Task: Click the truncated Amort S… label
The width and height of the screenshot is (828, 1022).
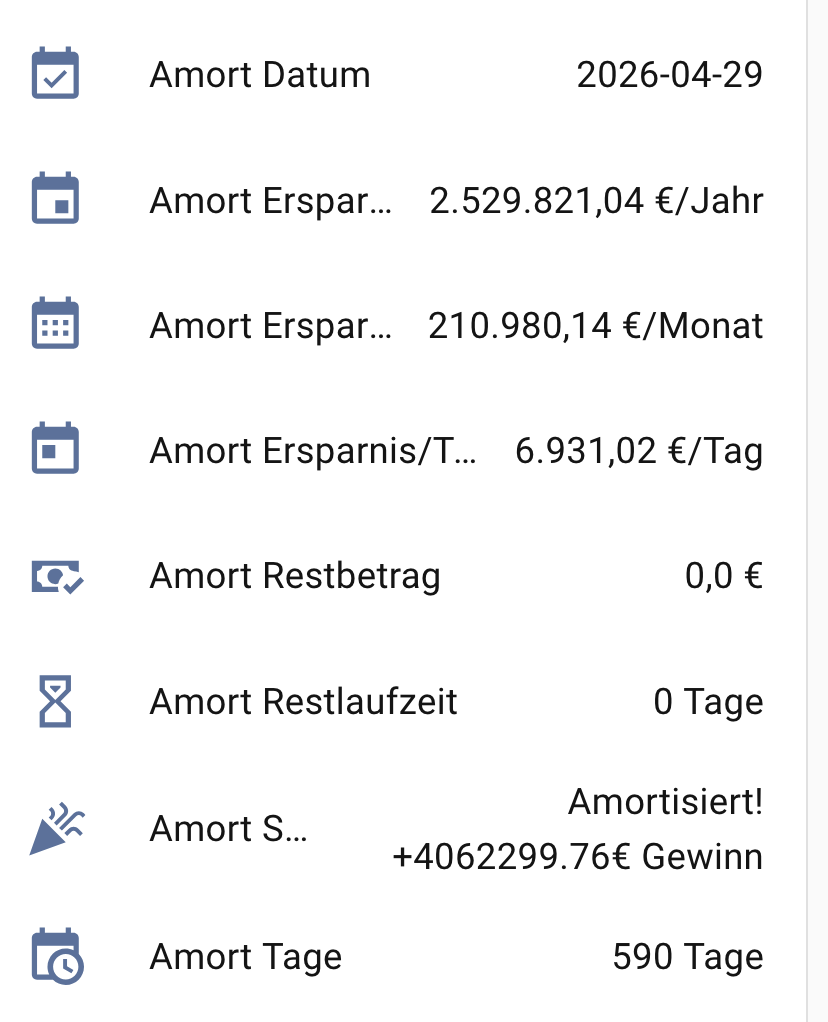Action: pos(229,829)
